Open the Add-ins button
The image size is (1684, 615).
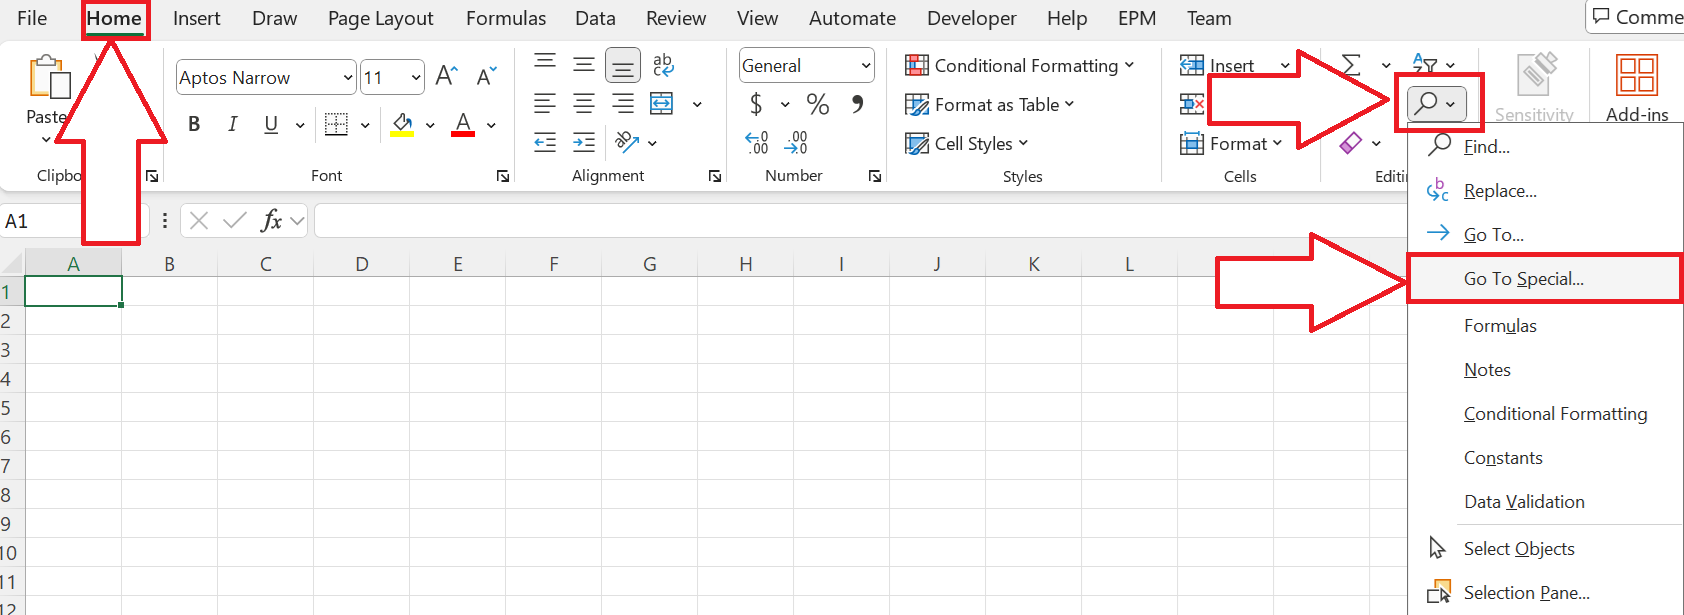(x=1637, y=87)
